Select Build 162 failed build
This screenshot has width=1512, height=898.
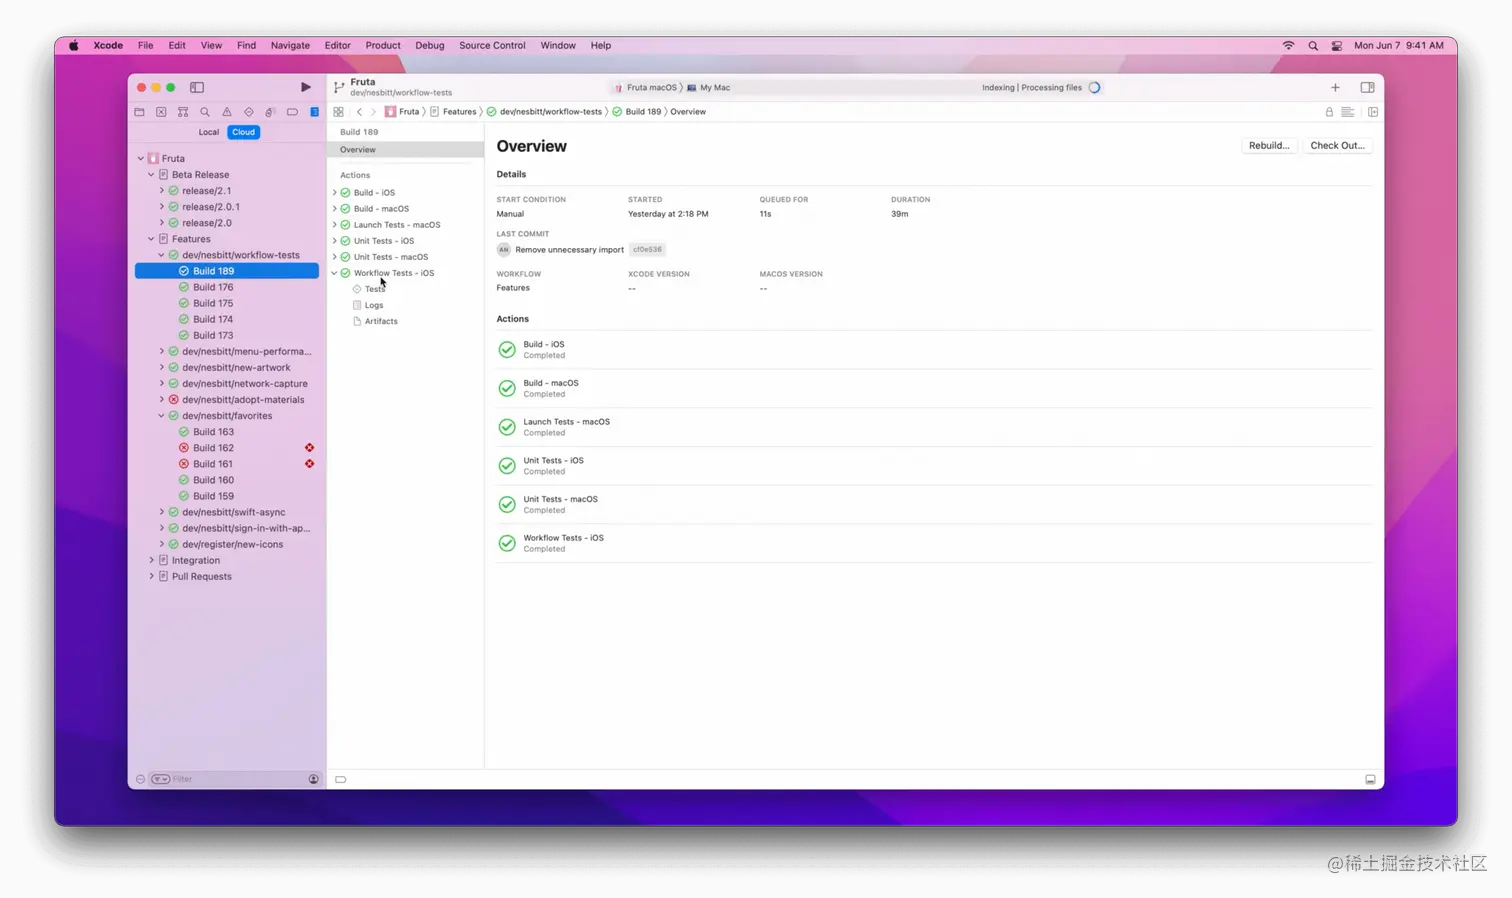[227, 448]
